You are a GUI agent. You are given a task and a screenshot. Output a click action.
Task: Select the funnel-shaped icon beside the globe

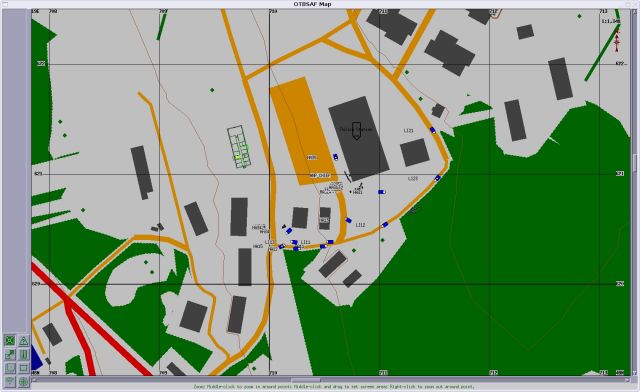10,382
